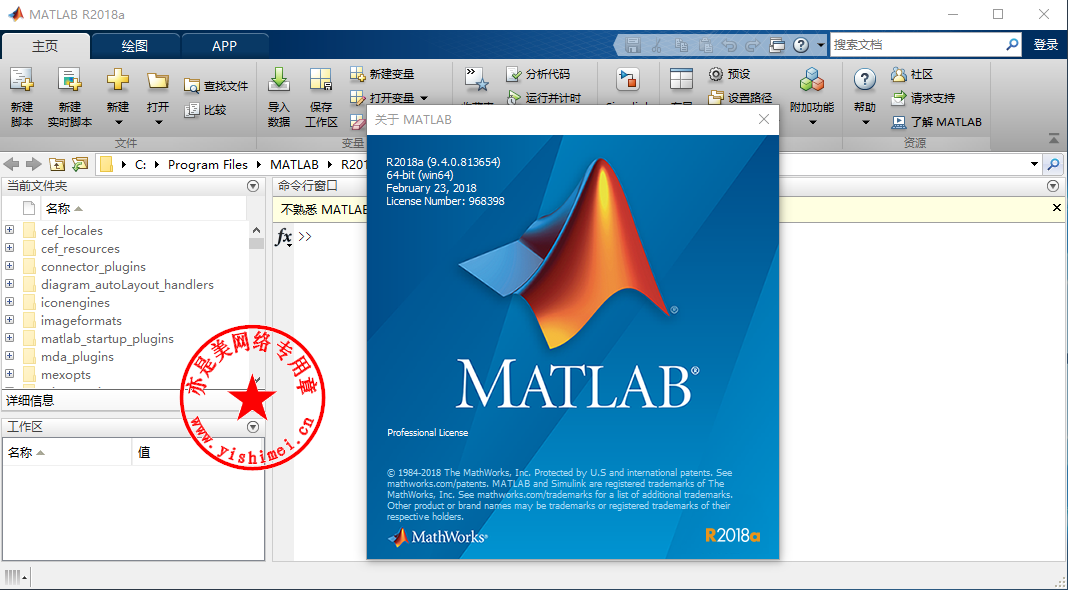Open the quick access toolbar customize dropdown
Viewport: 1068px width, 590px height.
[x=821, y=46]
